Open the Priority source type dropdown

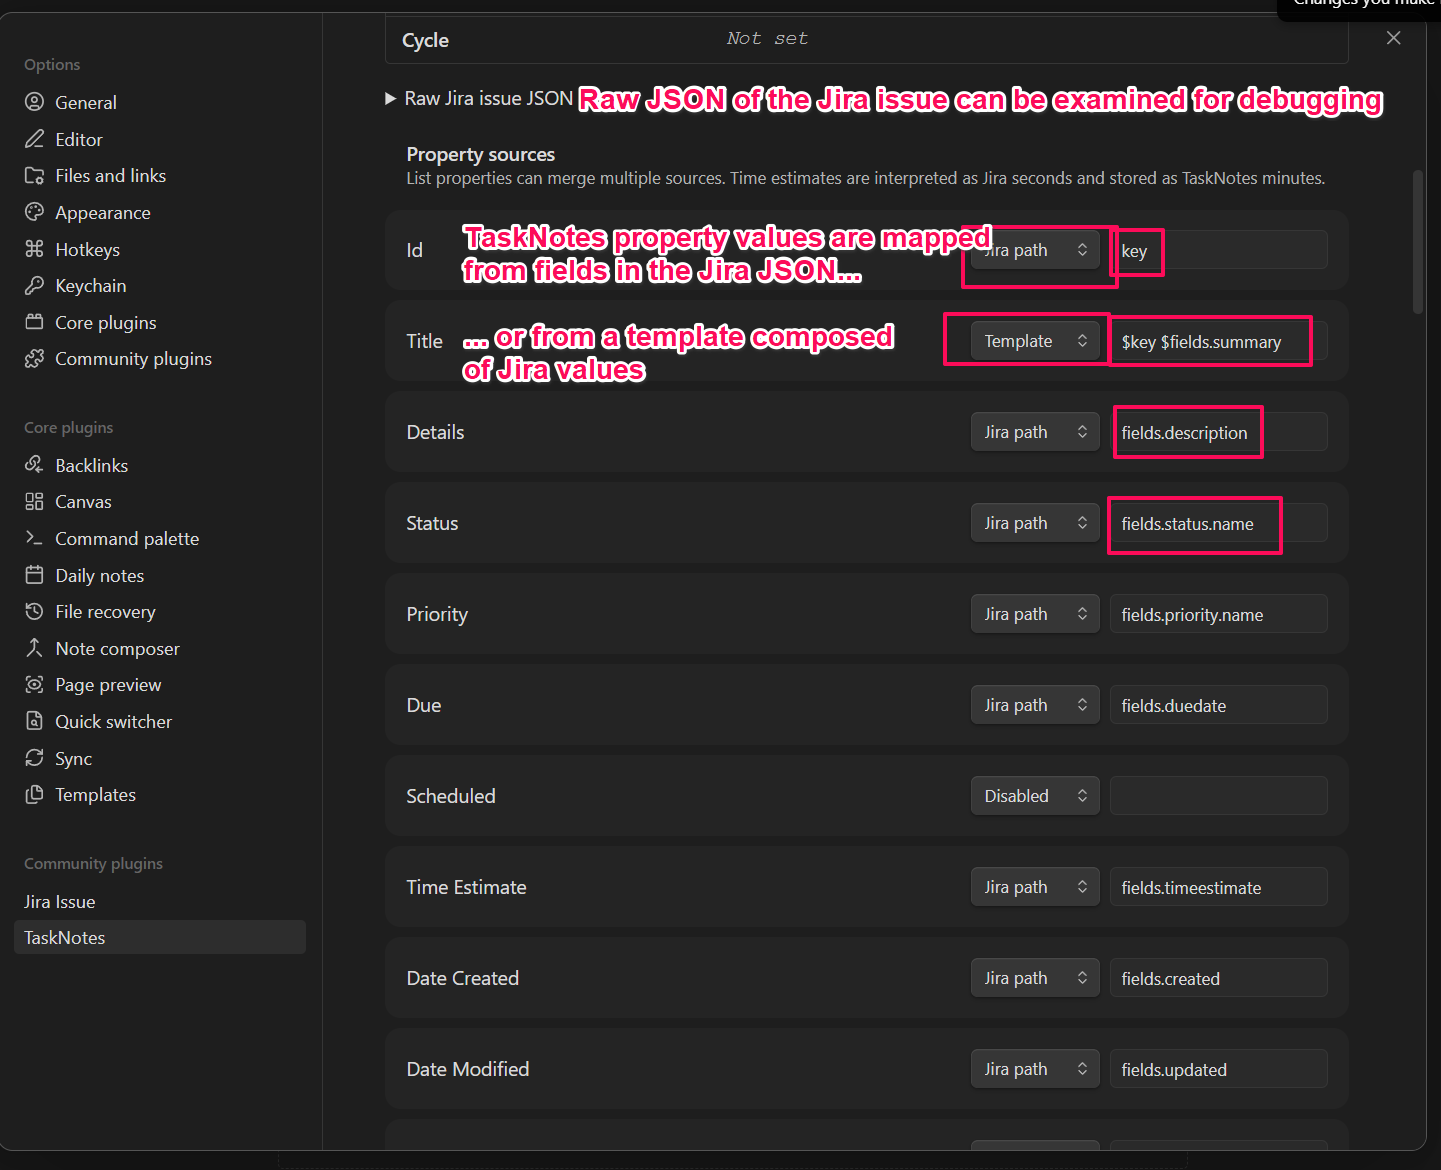point(1035,614)
